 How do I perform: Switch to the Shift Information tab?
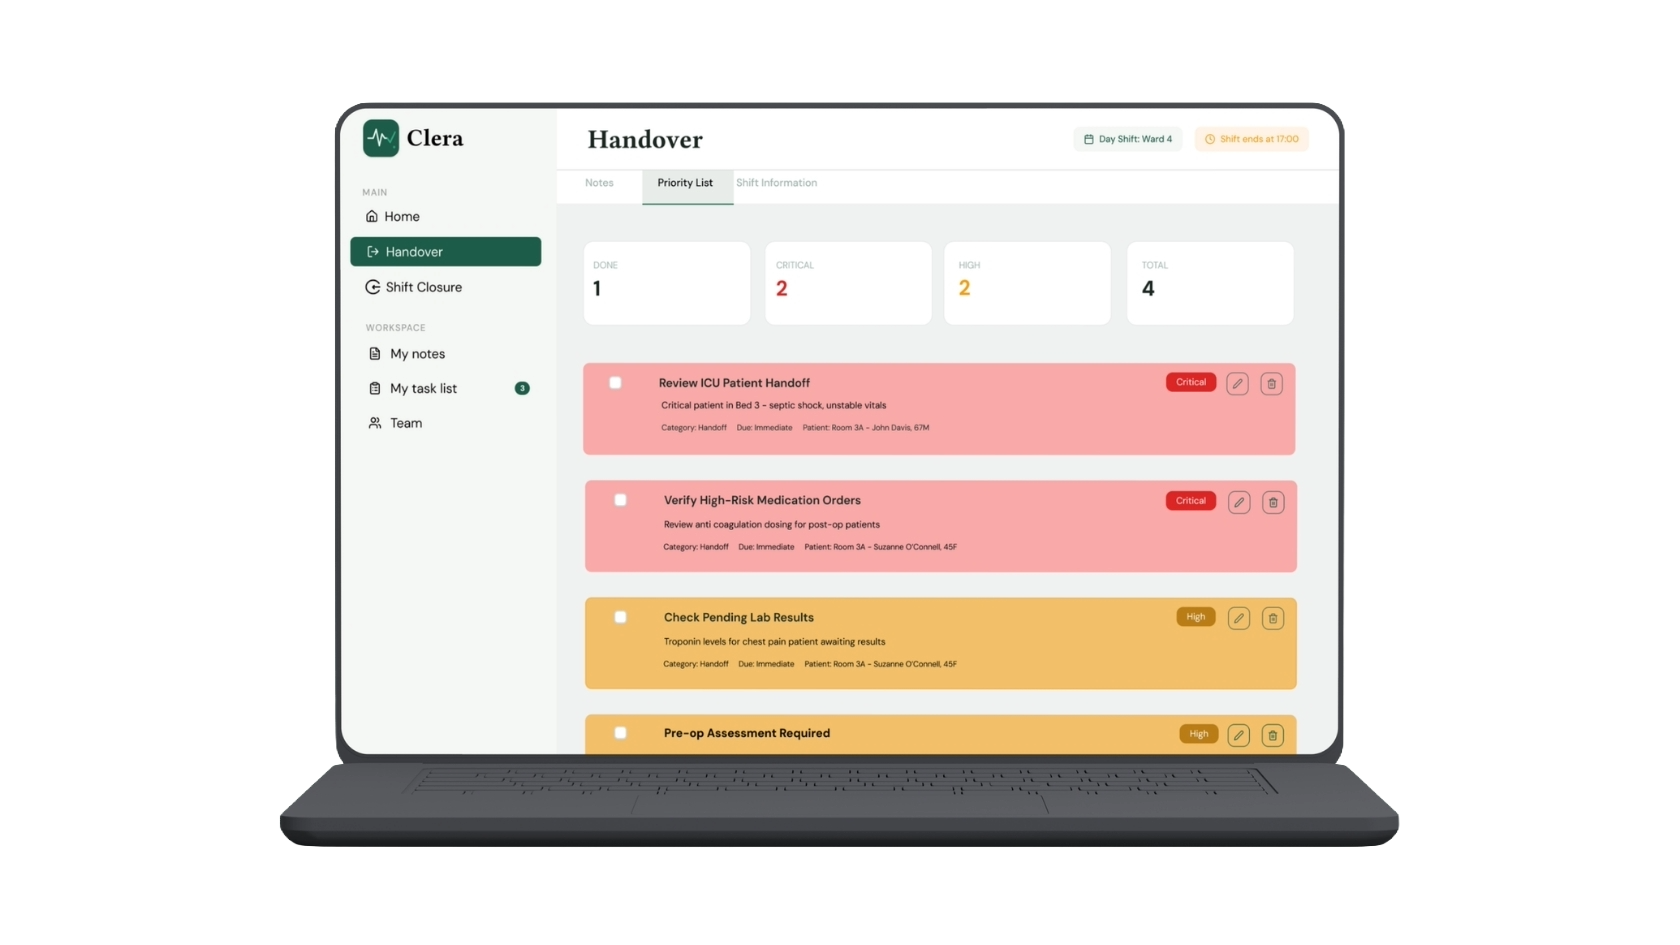(777, 183)
